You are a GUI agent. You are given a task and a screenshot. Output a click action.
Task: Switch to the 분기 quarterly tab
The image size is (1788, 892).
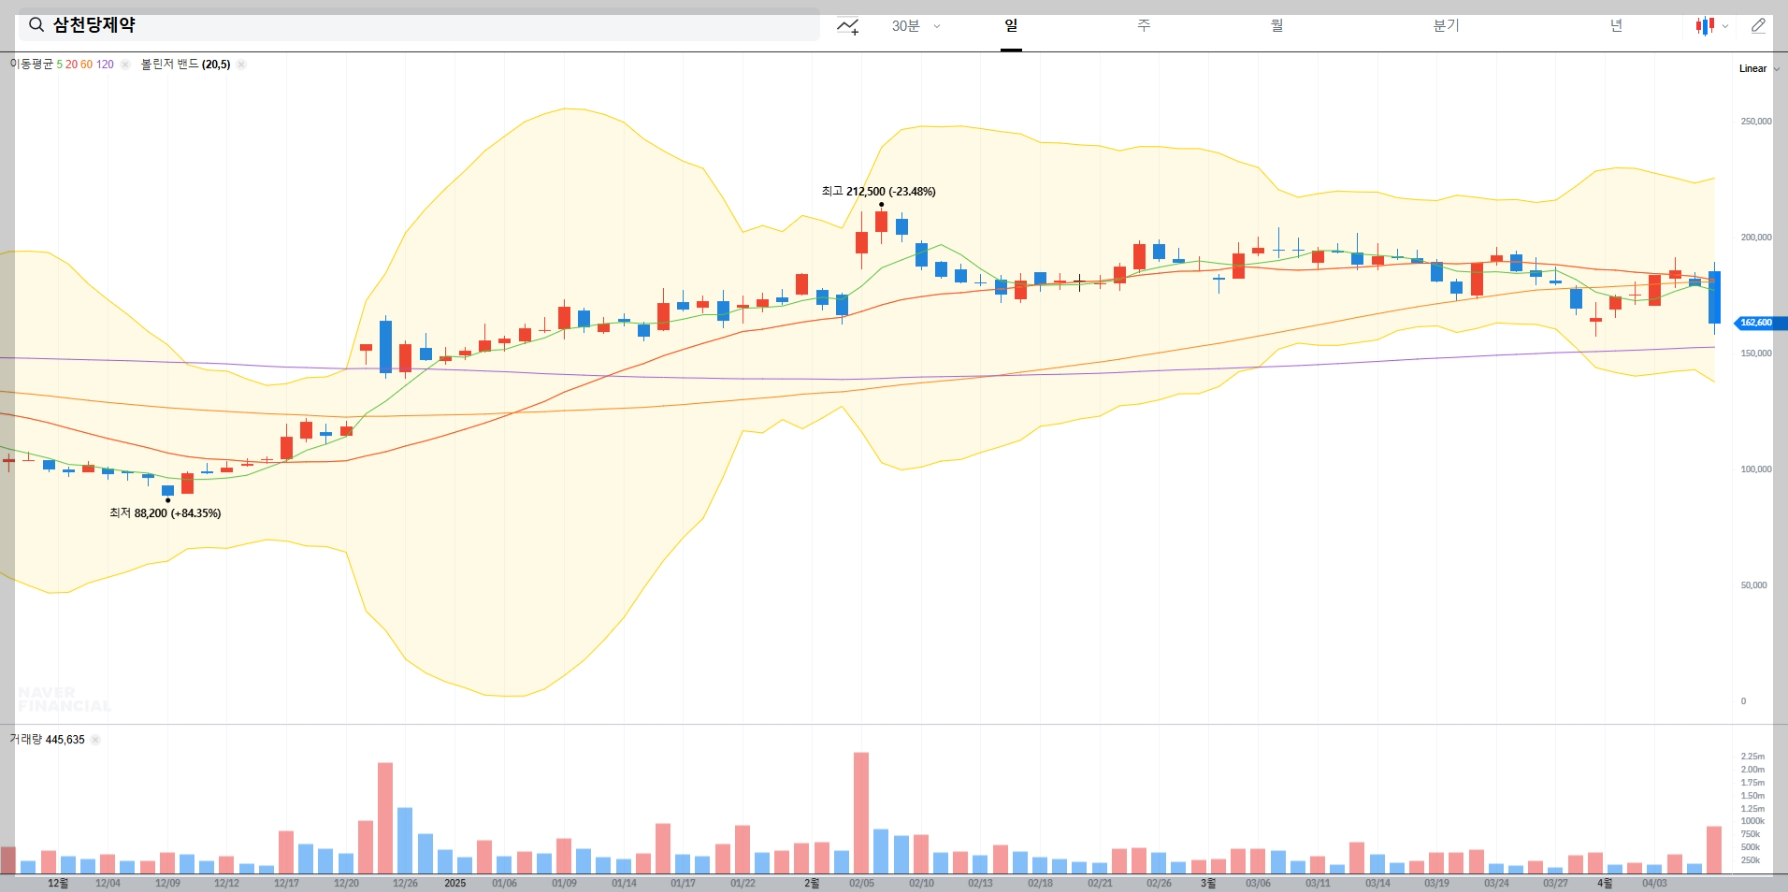click(x=1446, y=26)
